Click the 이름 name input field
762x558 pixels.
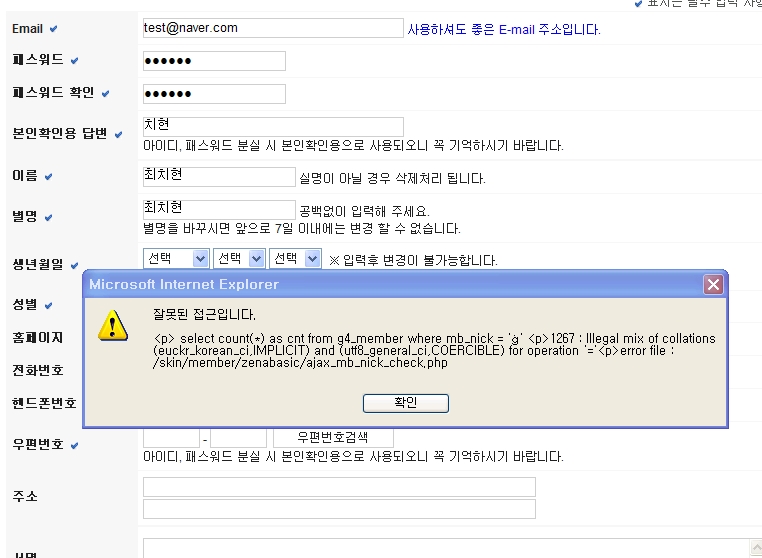coord(219,176)
